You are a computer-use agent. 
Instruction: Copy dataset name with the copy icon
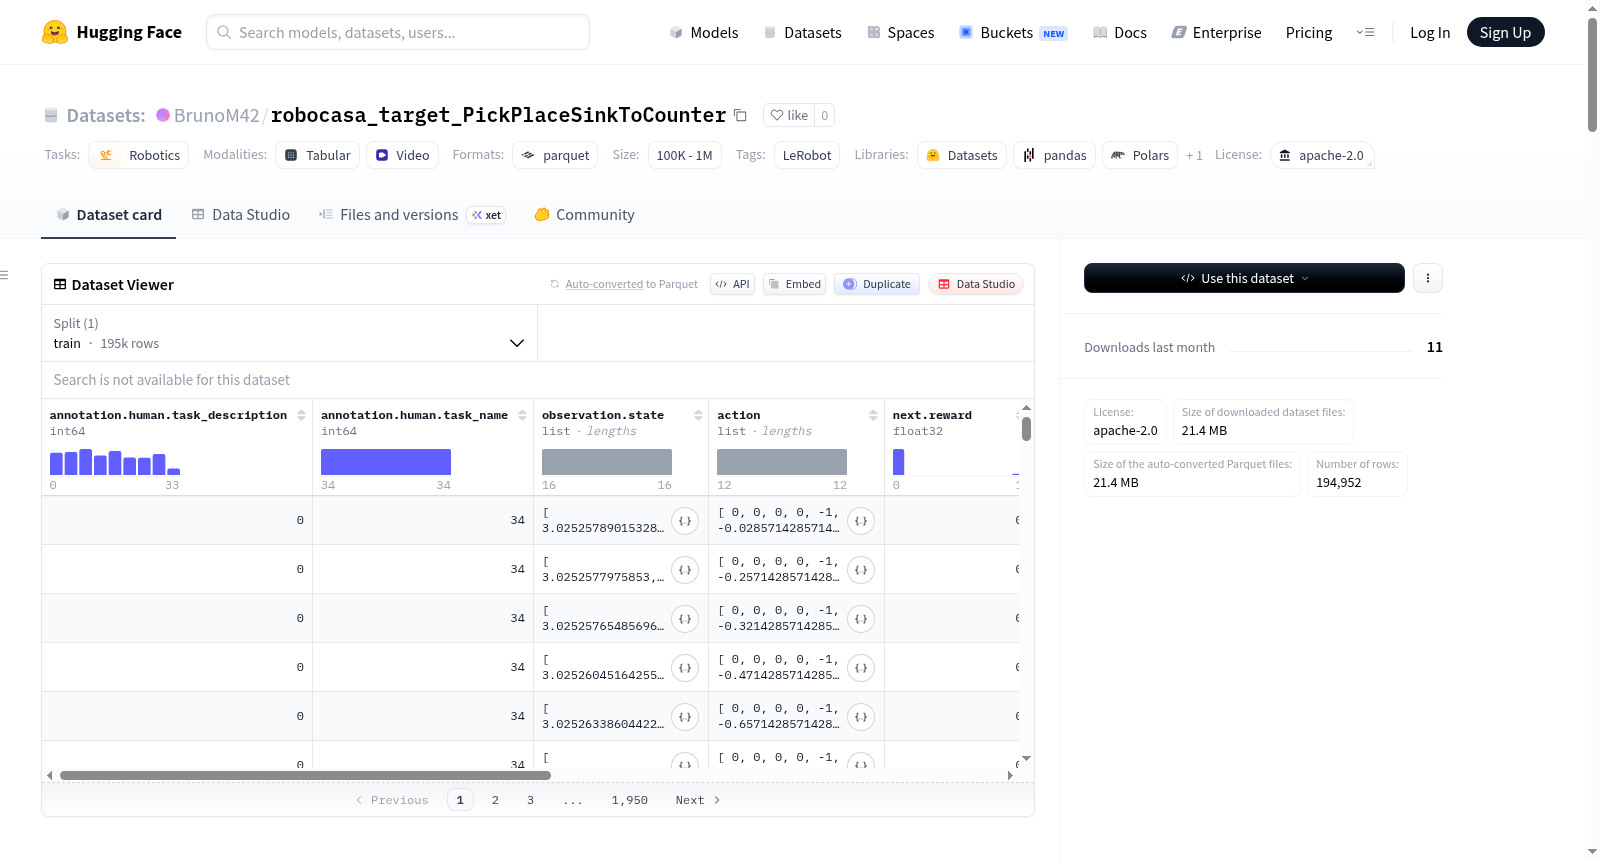click(740, 115)
